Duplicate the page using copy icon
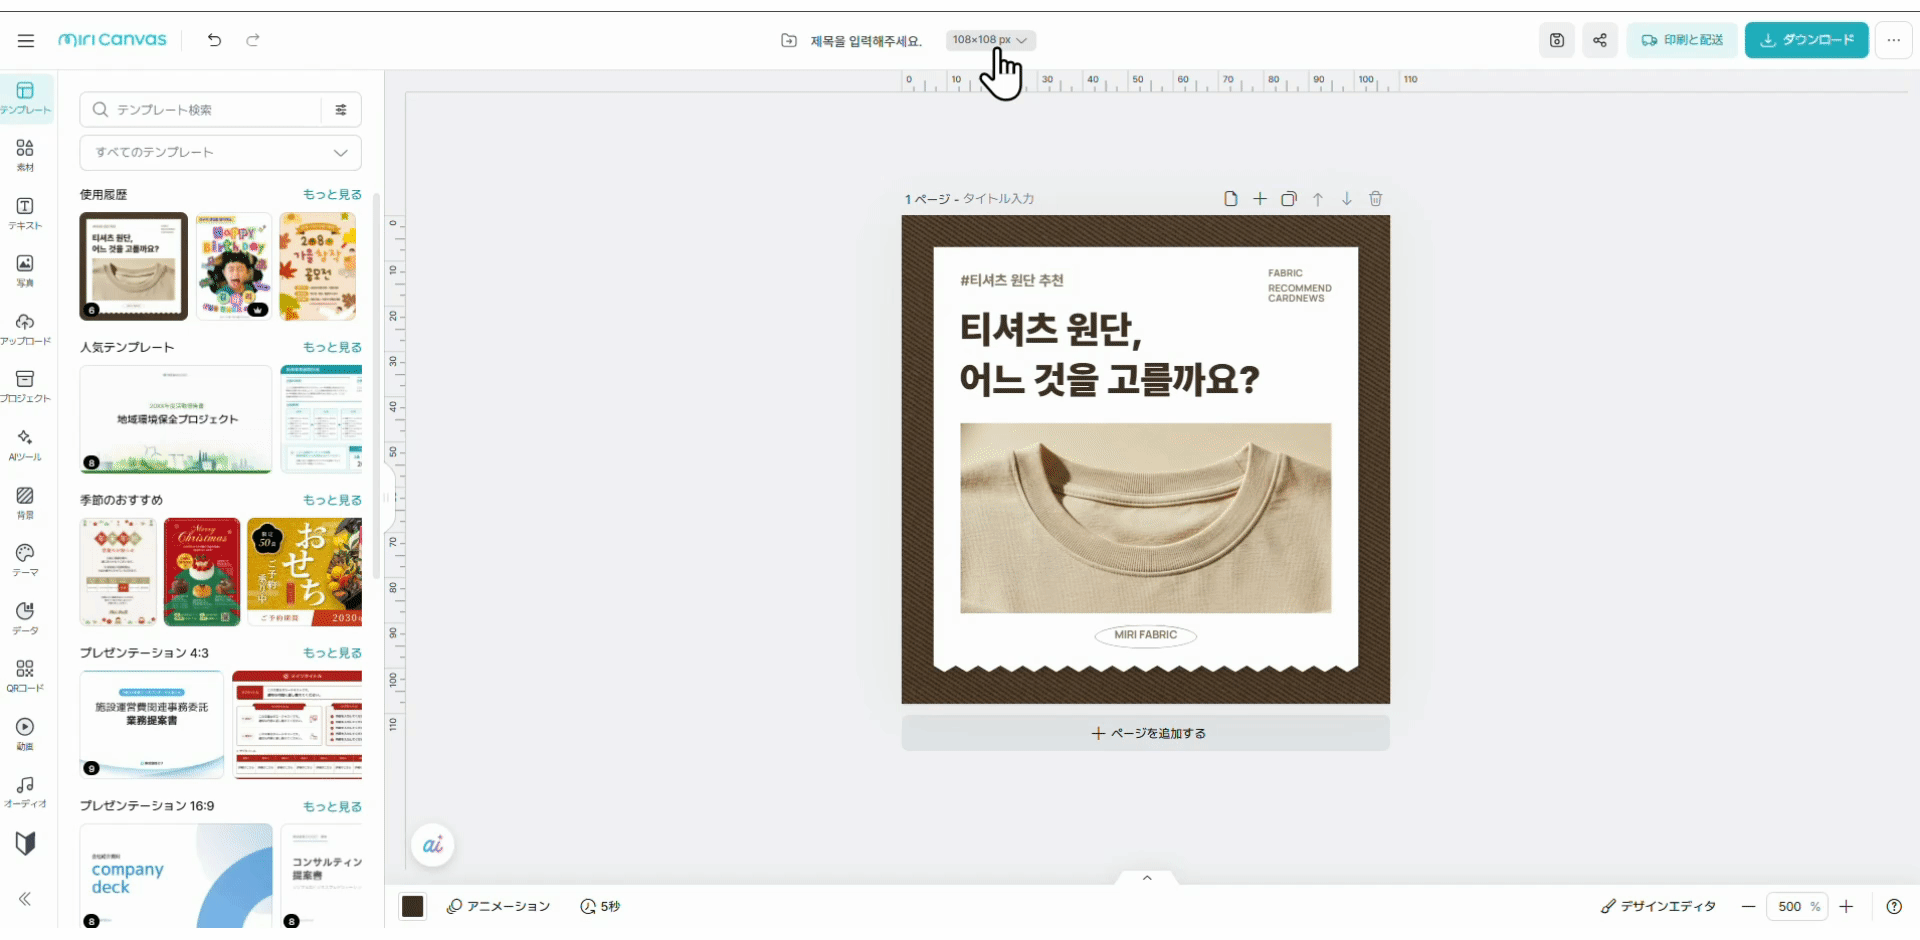1920x940 pixels. pos(1289,198)
